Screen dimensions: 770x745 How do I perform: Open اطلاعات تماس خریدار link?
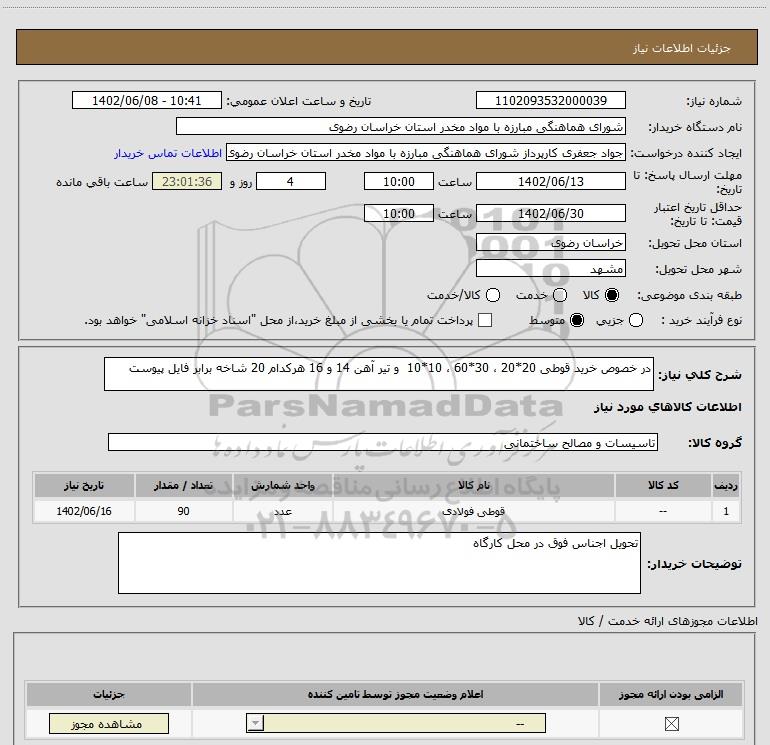(168, 153)
